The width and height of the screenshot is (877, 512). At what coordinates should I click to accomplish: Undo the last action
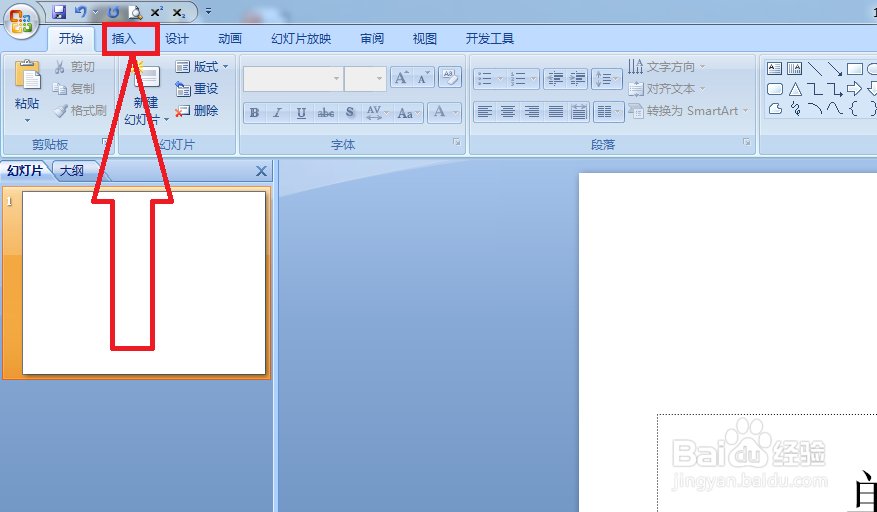pyautogui.click(x=81, y=12)
